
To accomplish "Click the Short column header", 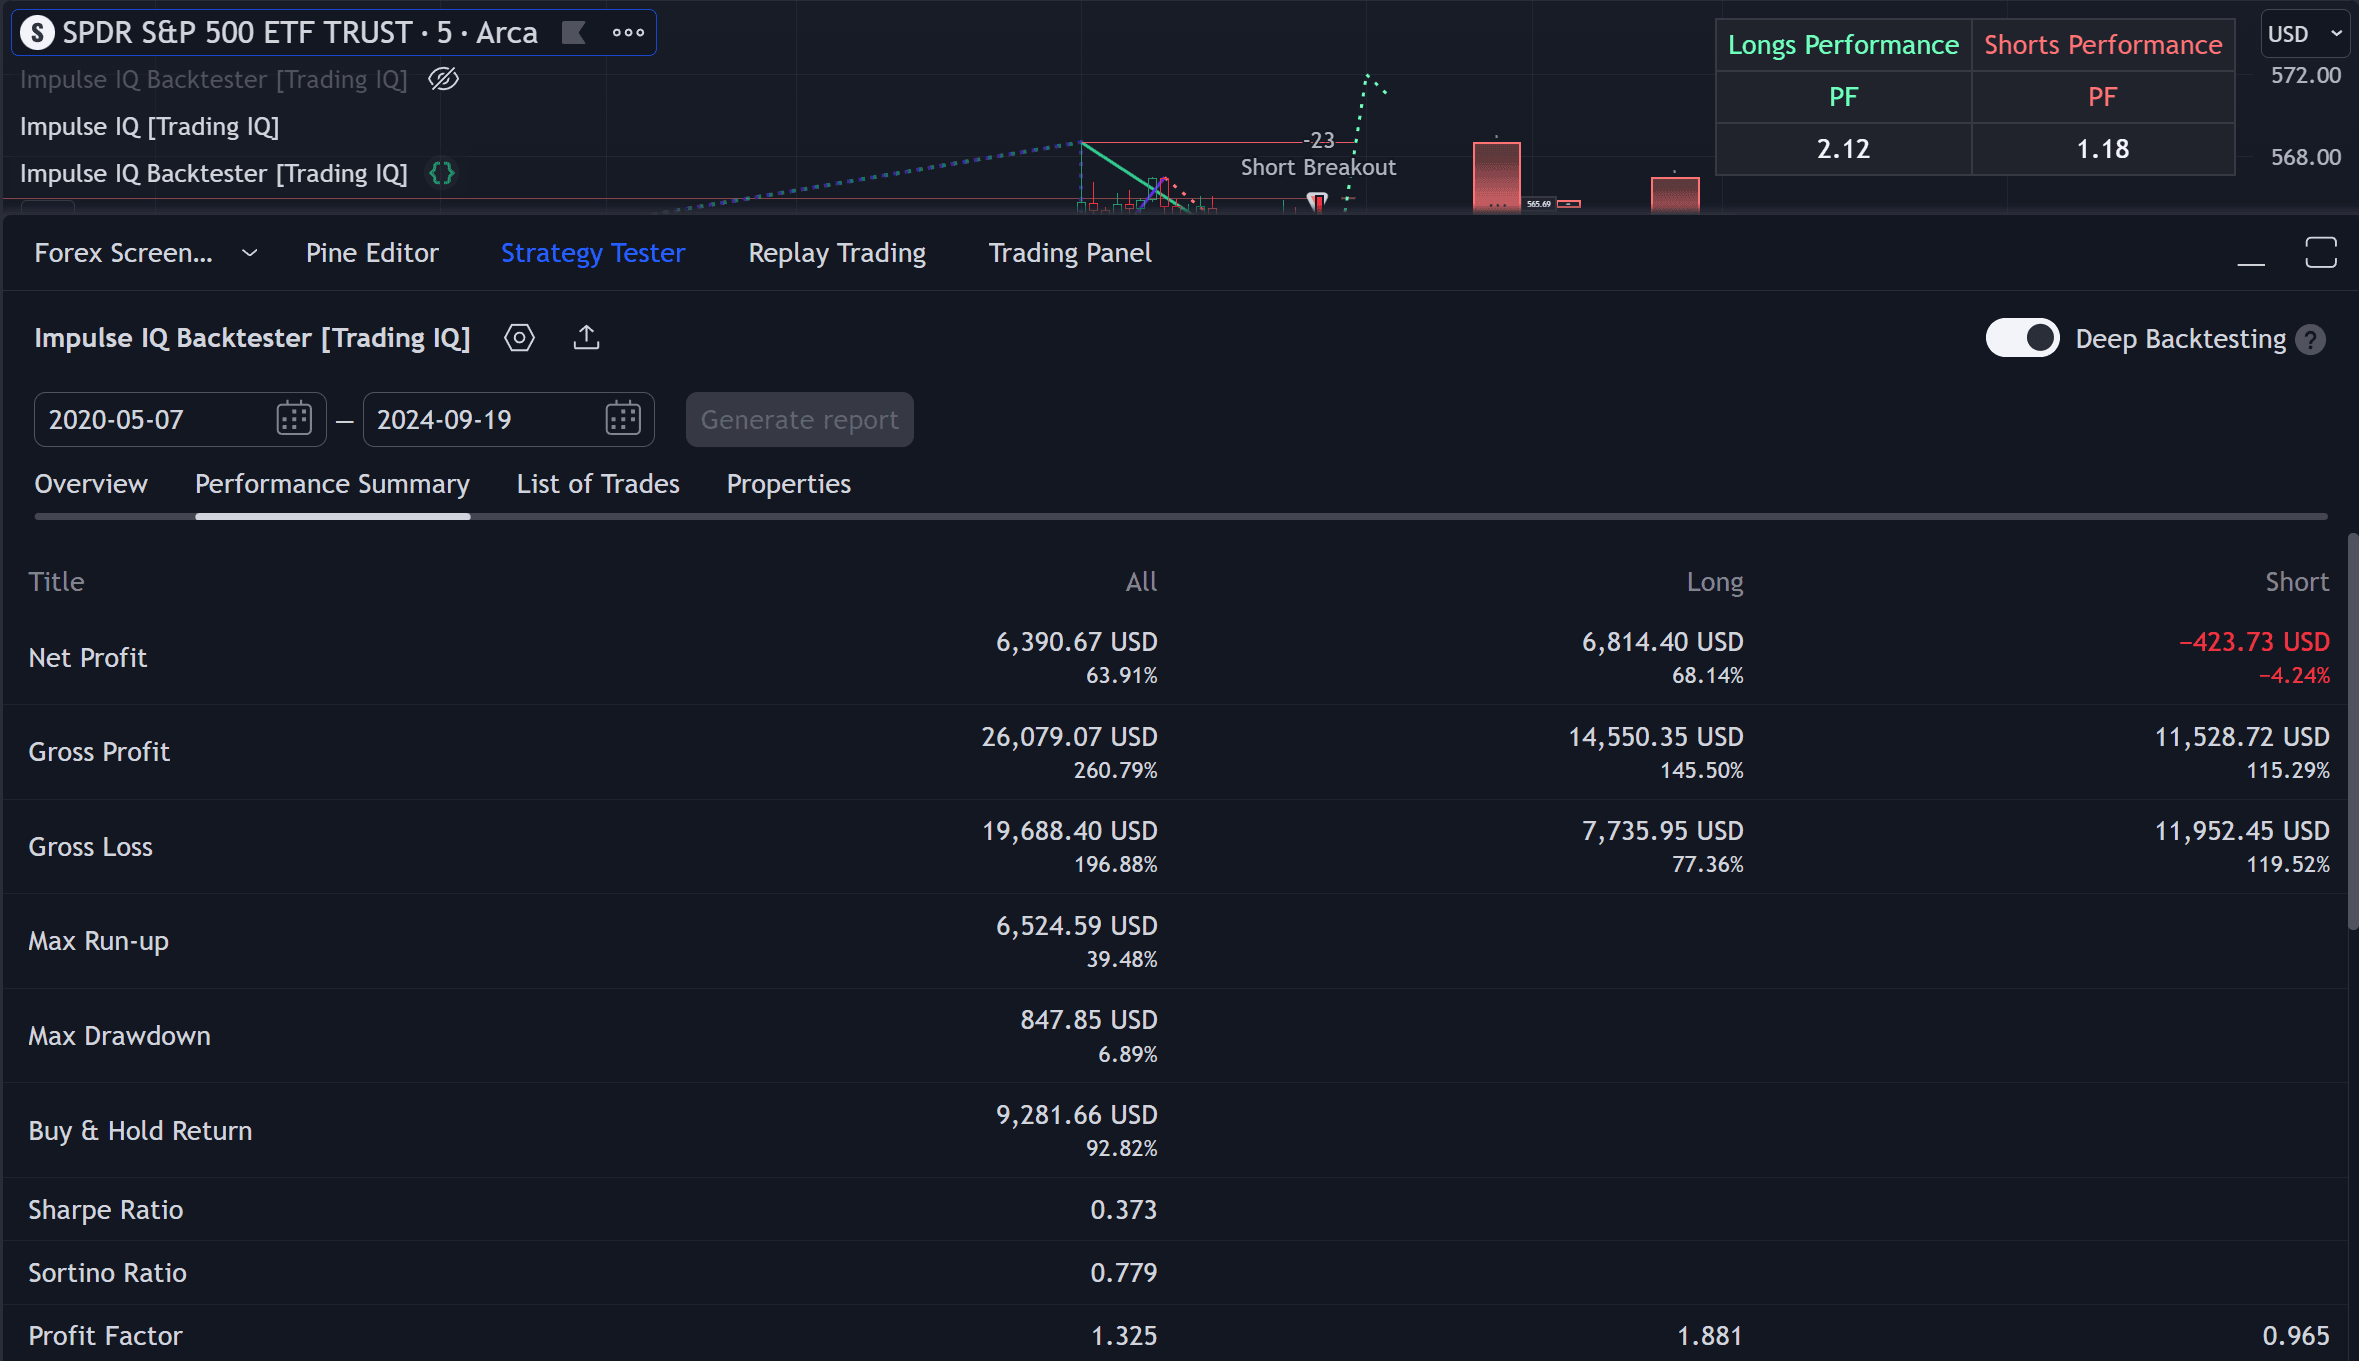I will click(x=2297, y=582).
